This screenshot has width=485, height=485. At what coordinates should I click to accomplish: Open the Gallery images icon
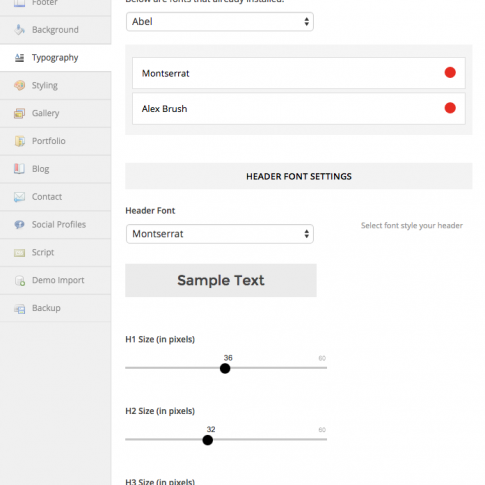point(19,113)
